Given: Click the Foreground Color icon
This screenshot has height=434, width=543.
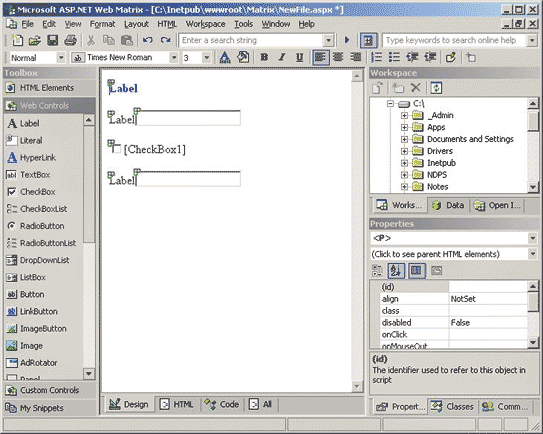Looking at the screenshot, I should coord(225,57).
